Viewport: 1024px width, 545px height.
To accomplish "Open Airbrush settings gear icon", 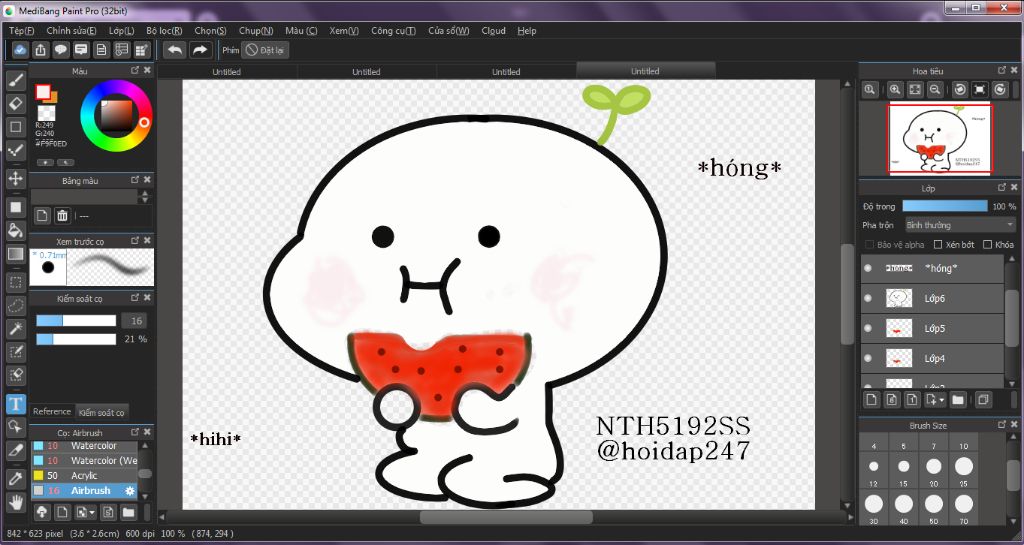I will (x=130, y=491).
